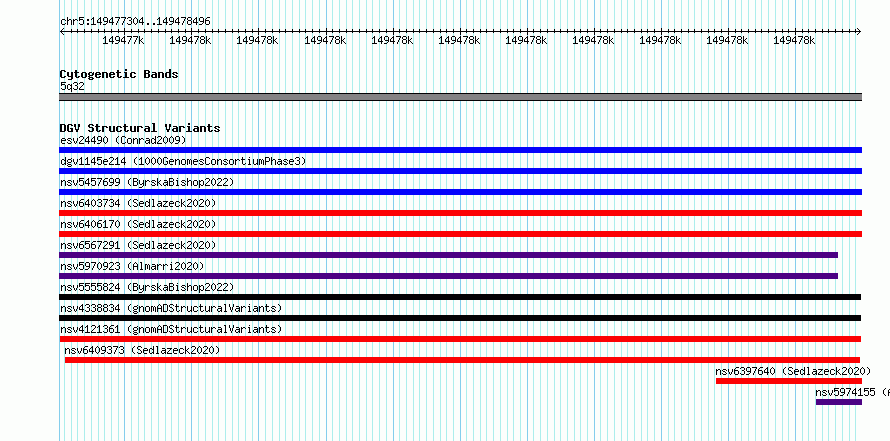Select the nsv4121361 gnomAD red bar

(x=460, y=339)
